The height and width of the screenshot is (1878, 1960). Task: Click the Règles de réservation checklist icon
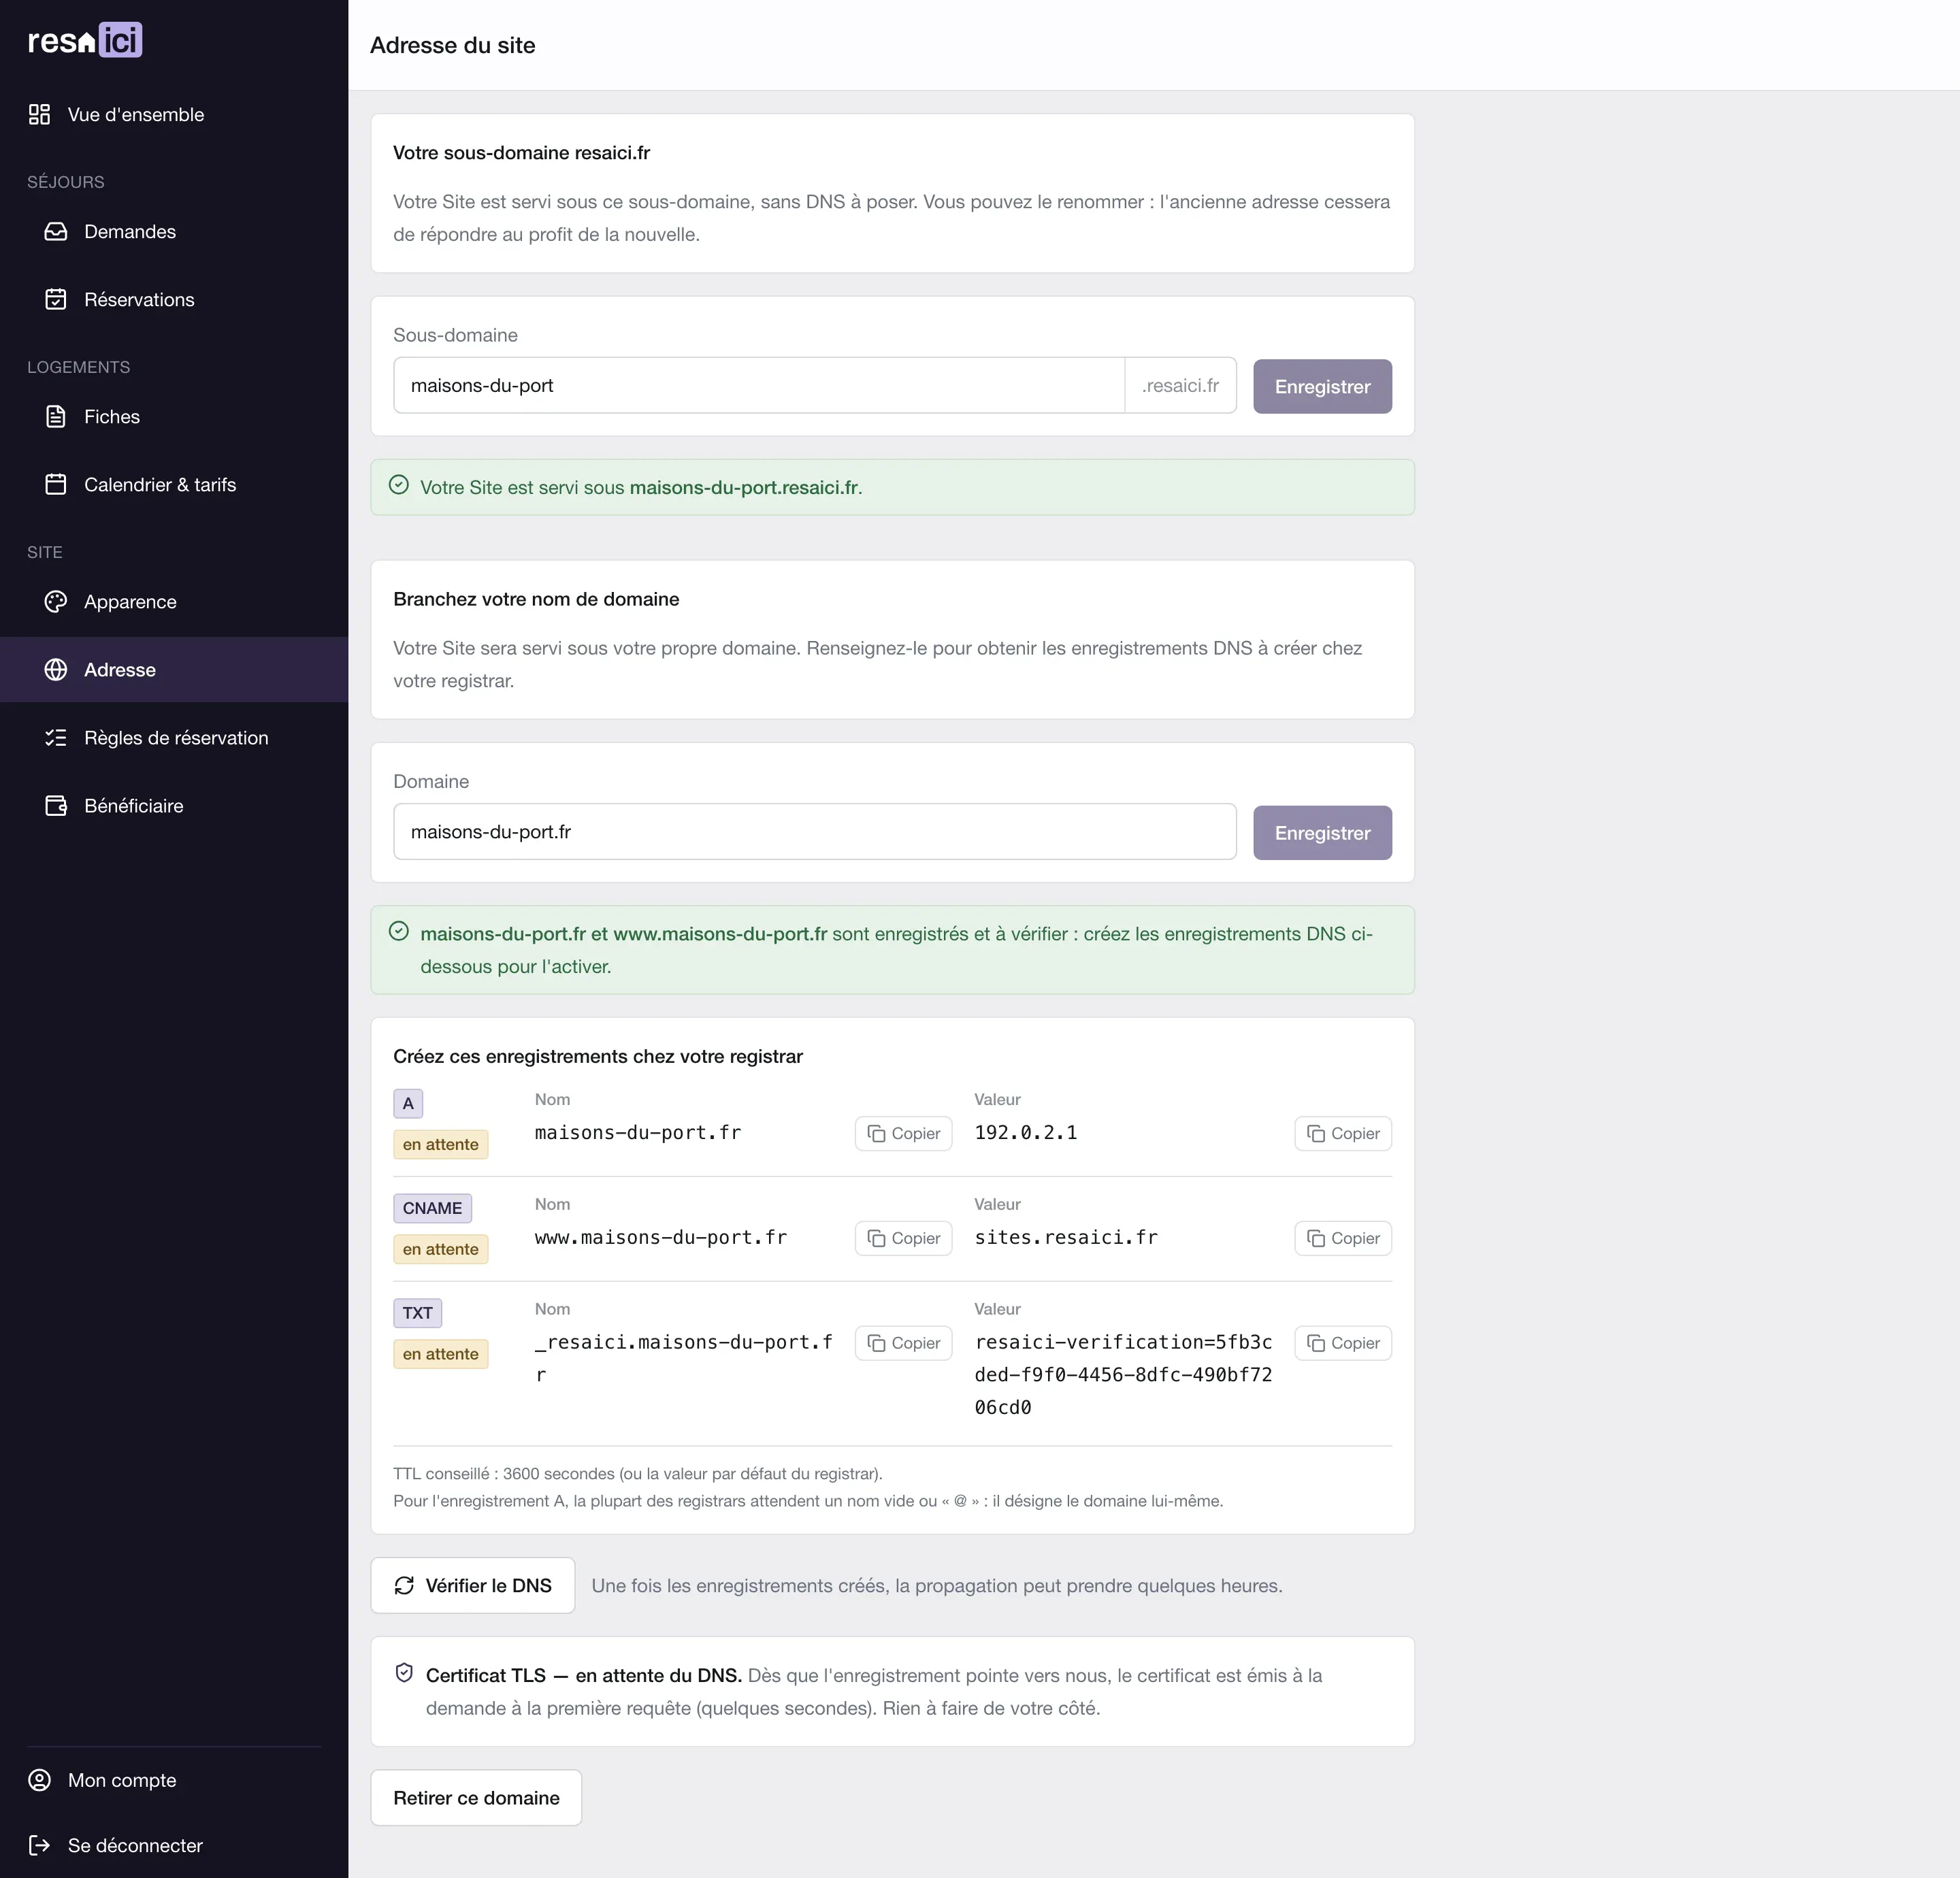tap(56, 738)
